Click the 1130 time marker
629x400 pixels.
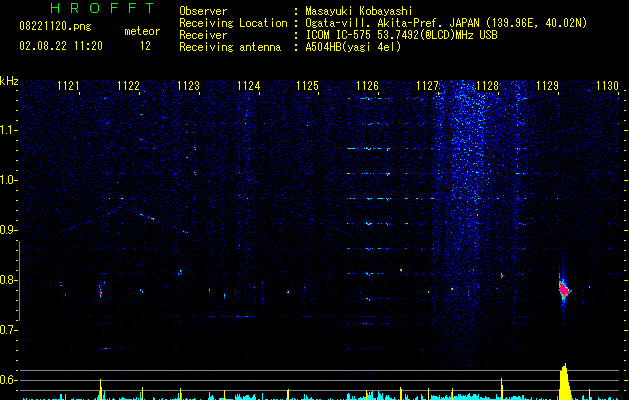tap(607, 86)
